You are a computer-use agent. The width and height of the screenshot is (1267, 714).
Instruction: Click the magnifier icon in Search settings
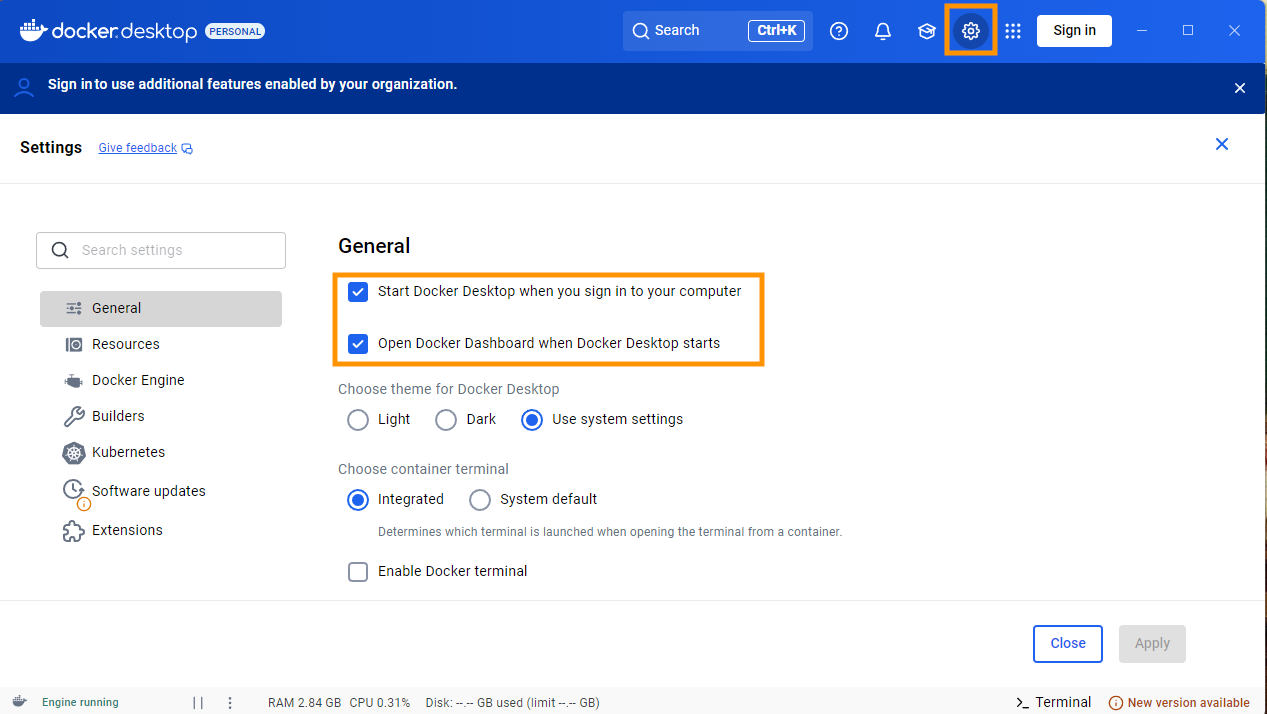coord(60,250)
